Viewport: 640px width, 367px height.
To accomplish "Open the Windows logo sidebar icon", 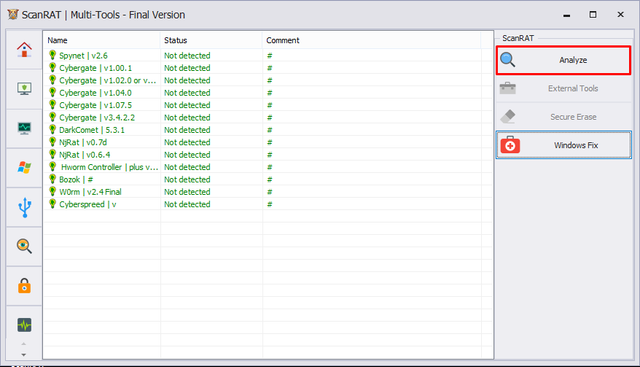I will coord(24,167).
